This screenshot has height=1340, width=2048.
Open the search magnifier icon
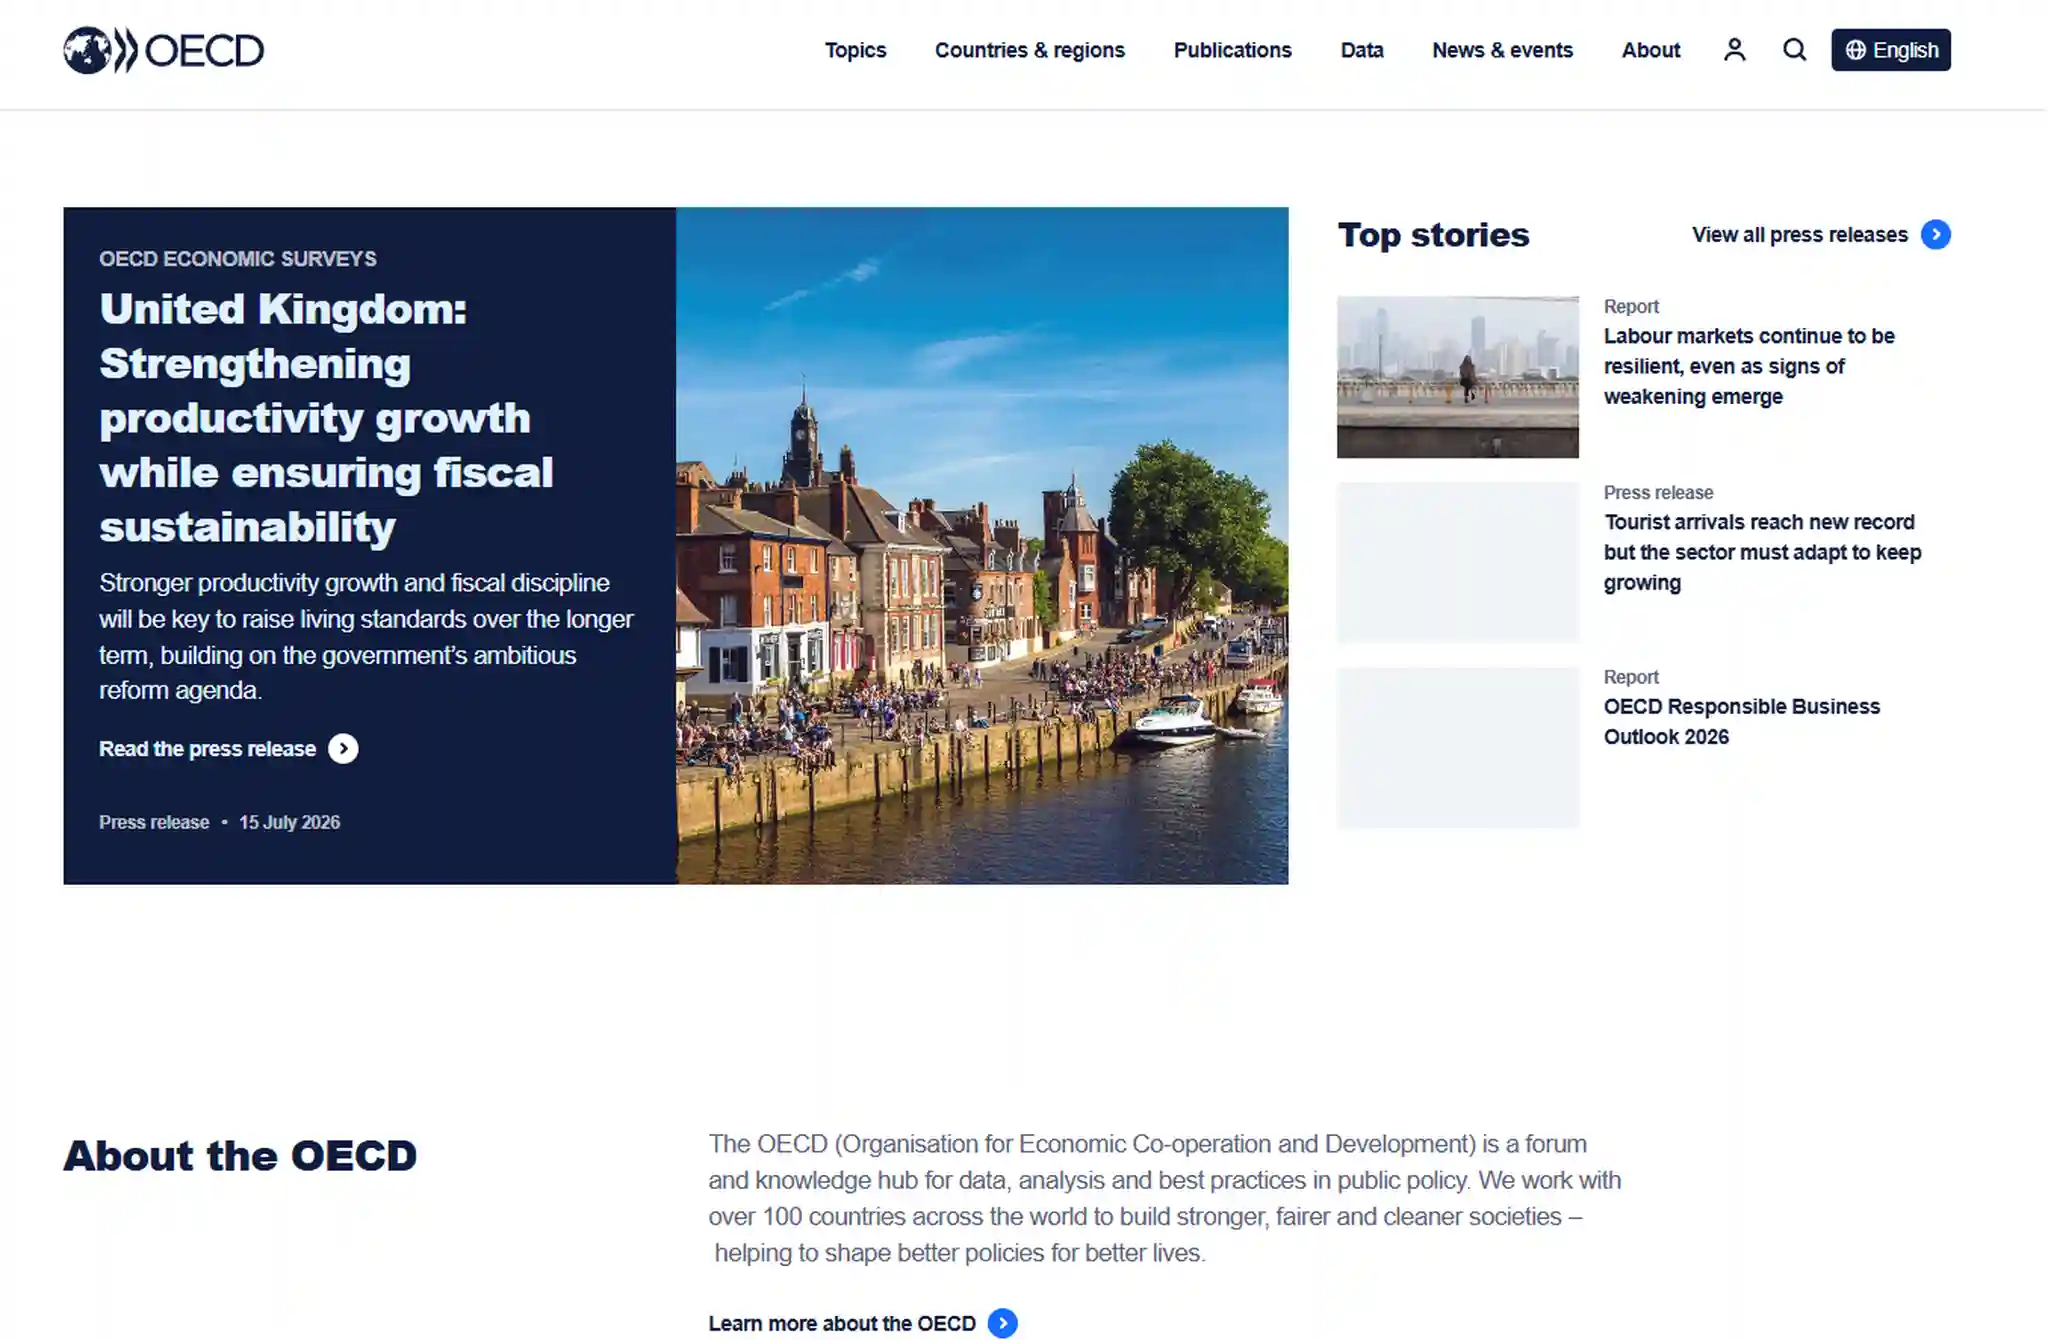(1794, 50)
